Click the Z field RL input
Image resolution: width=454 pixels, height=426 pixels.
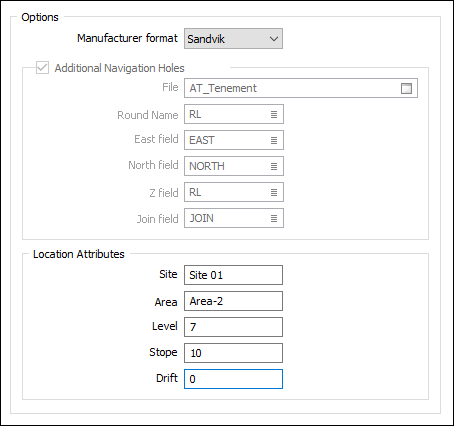(234, 192)
